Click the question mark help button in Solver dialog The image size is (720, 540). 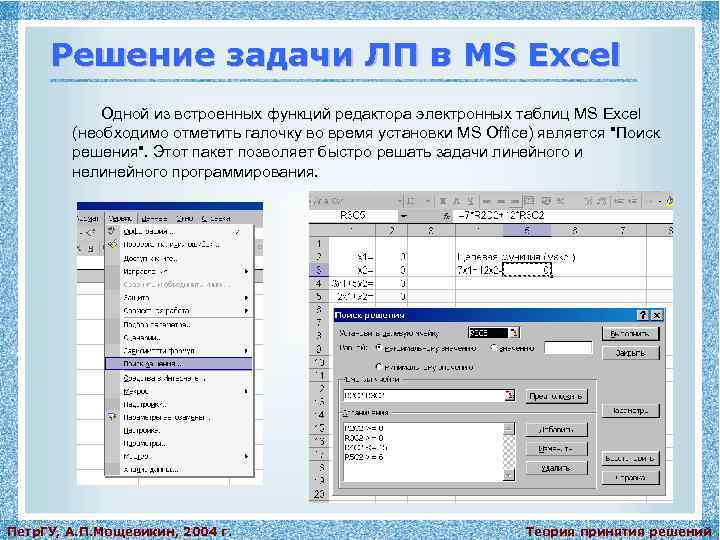[x=642, y=315]
